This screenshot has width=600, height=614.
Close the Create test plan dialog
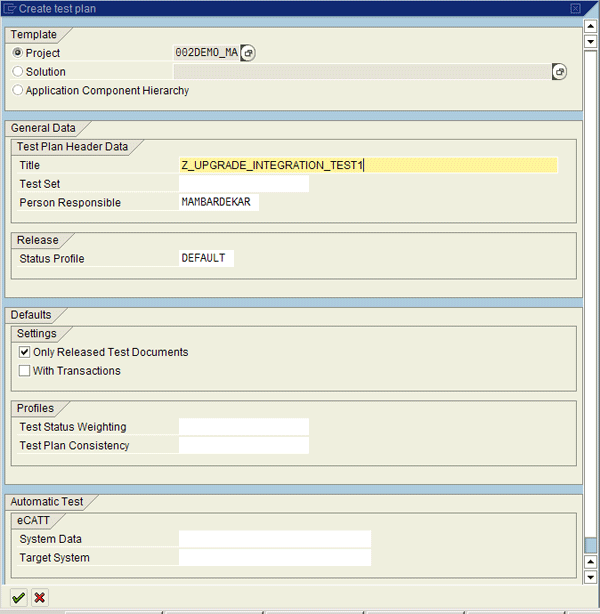click(575, 8)
